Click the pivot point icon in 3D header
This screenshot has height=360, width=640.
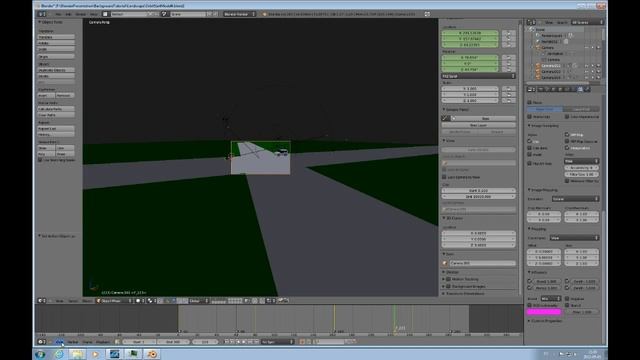[150, 300]
